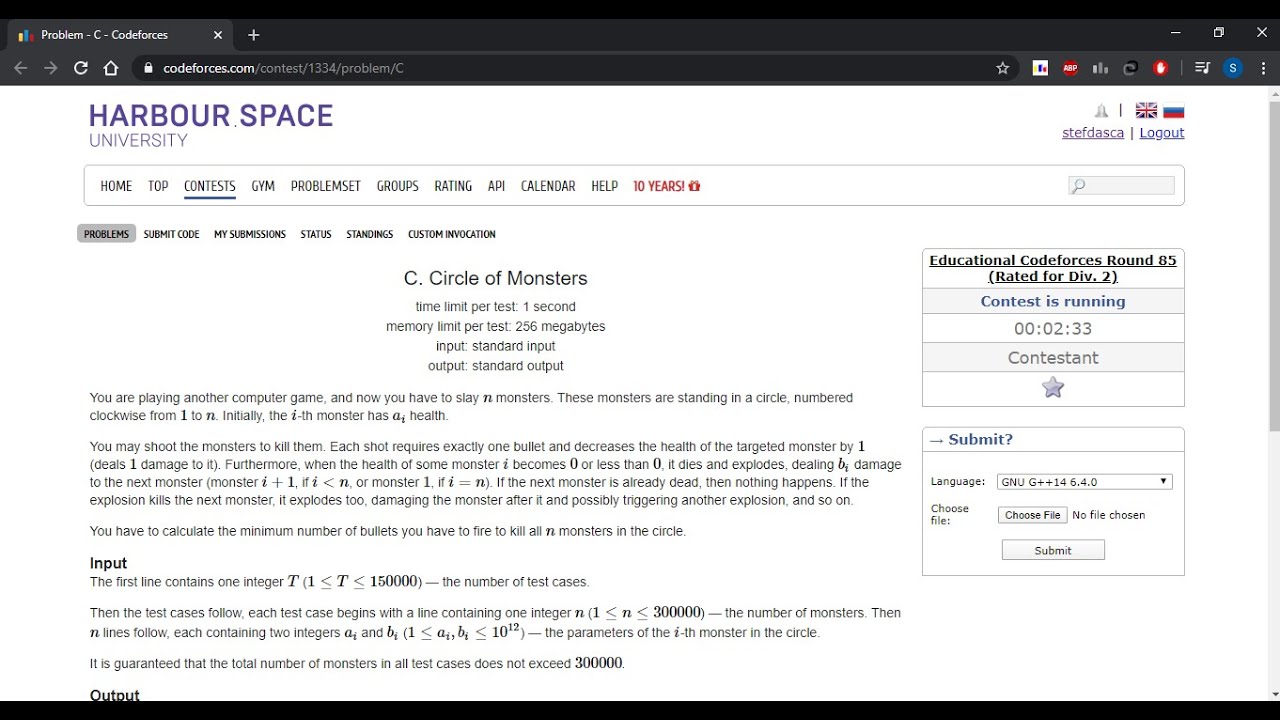Open the STATUS tab
Image resolution: width=1280 pixels, height=720 pixels.
(316, 234)
